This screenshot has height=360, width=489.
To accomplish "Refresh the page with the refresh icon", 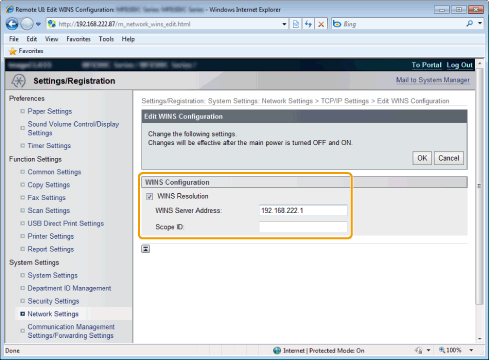I will [308, 24].
